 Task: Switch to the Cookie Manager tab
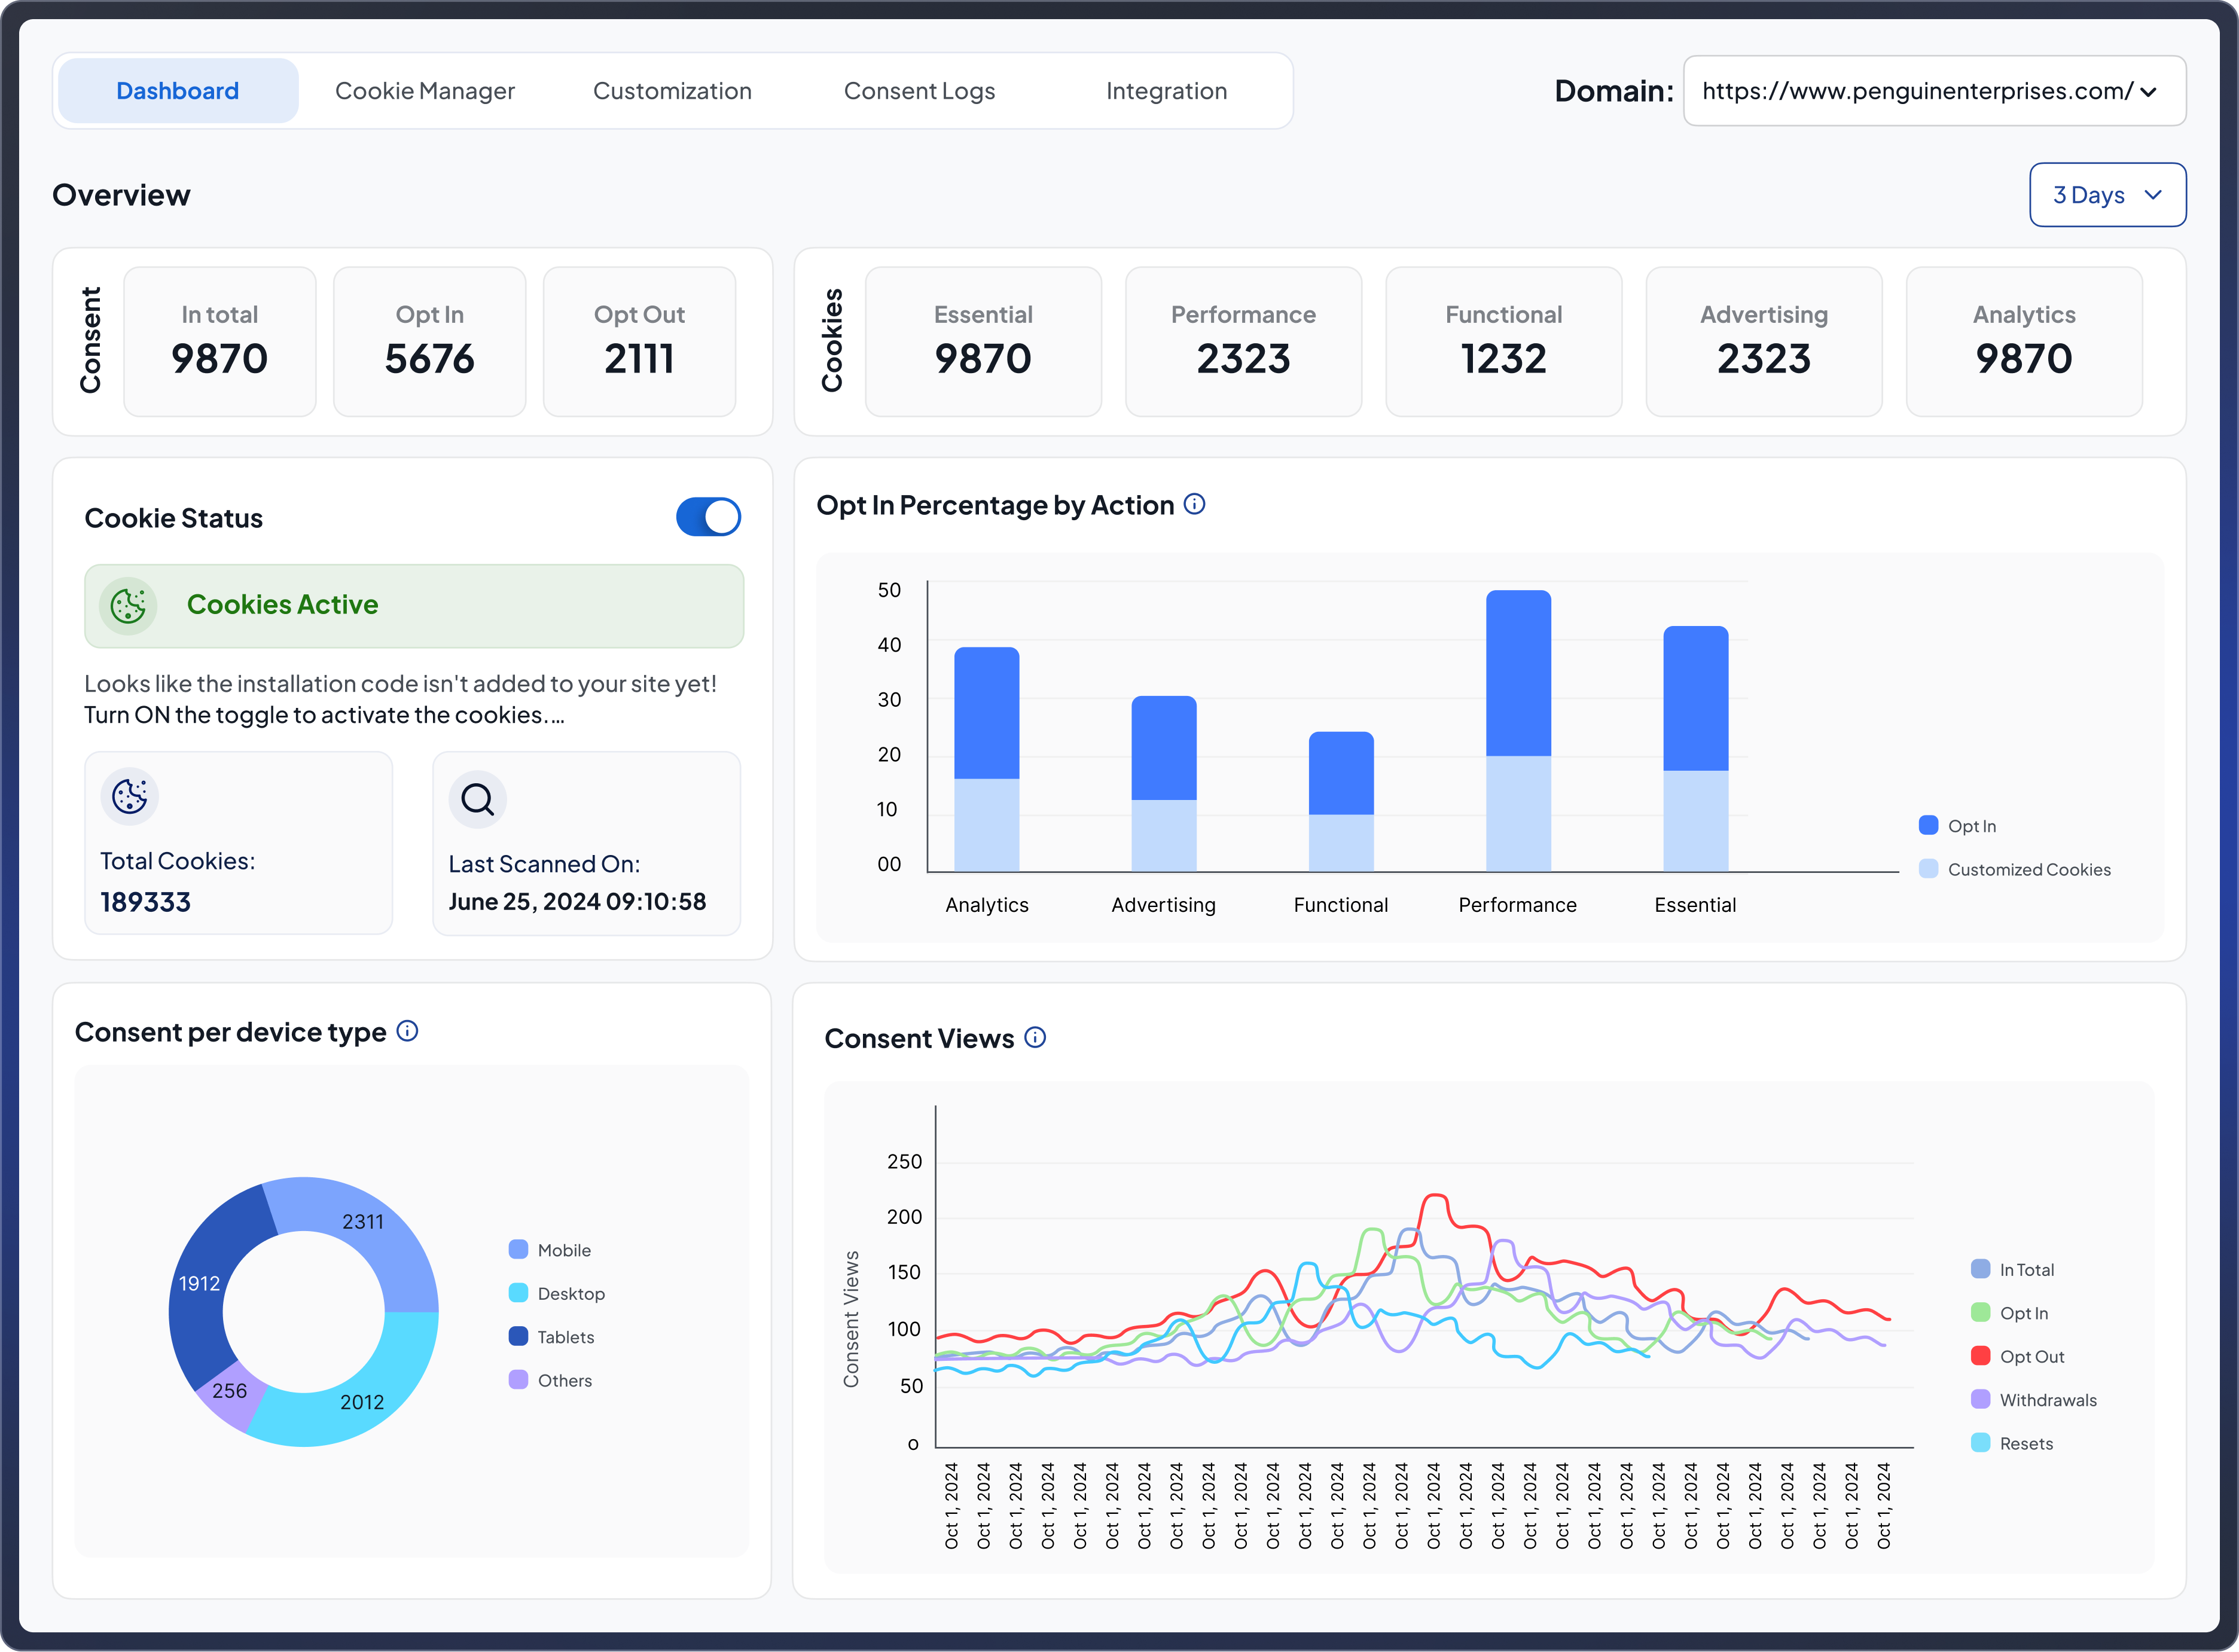(424, 91)
